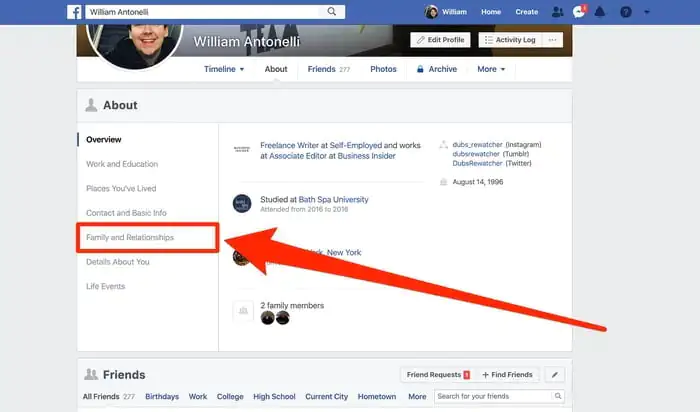This screenshot has height=412, width=700.
Task: Open the Friends 277 profile tab
Action: 329,69
